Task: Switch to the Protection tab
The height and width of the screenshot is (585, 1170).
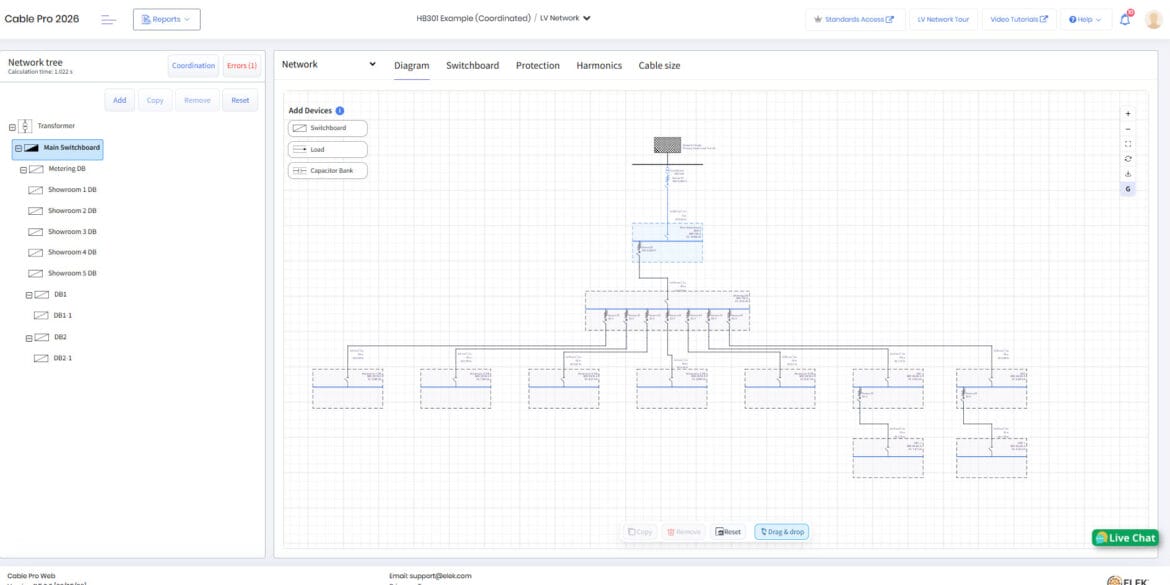Action: [x=537, y=66]
